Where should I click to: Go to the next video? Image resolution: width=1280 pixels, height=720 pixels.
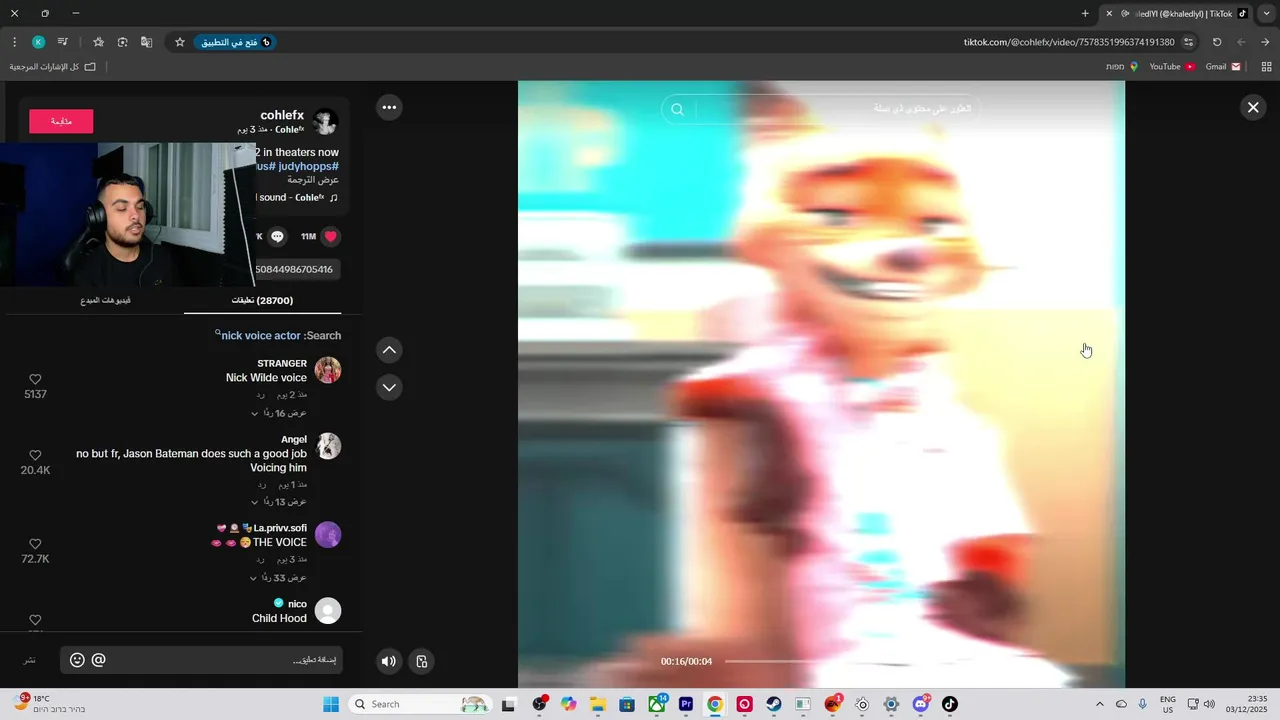tap(389, 387)
